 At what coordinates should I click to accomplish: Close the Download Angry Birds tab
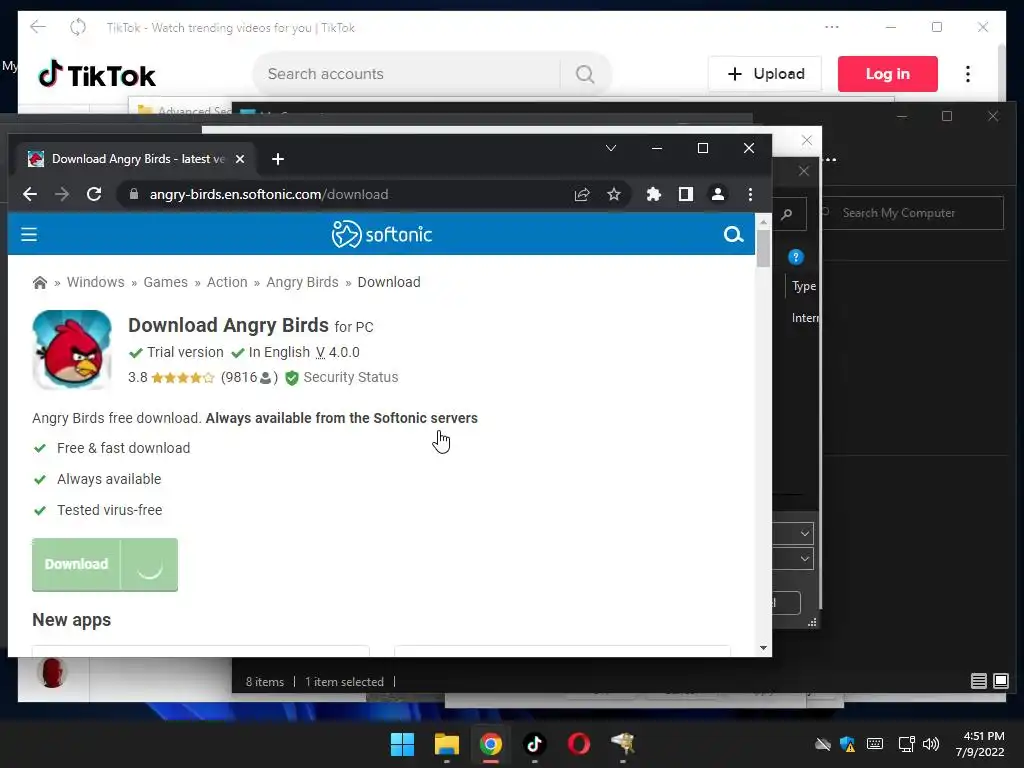(x=240, y=159)
